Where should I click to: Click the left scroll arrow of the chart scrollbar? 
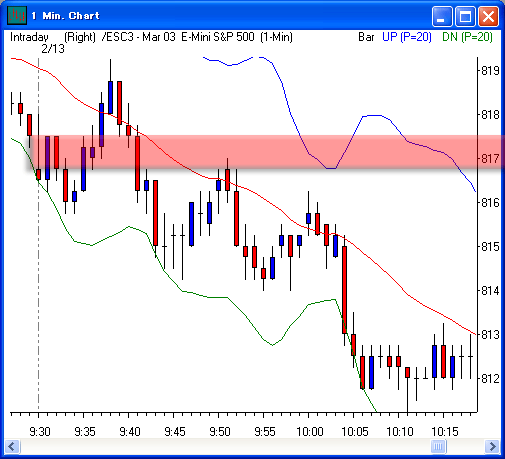[x=13, y=446]
